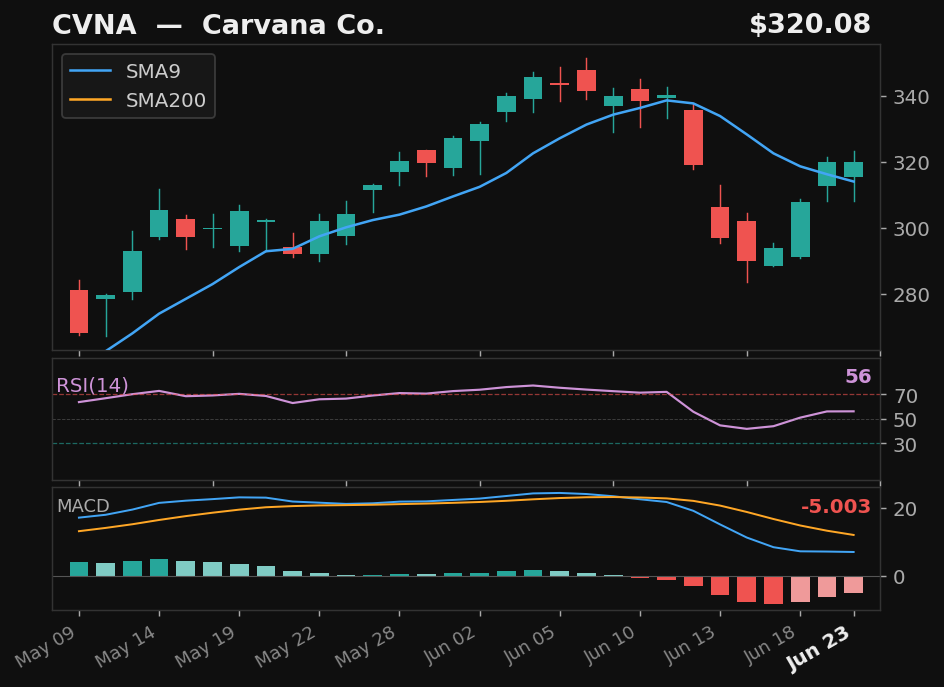Click the Jun 18 date label
Viewport: 944px width, 687px height.
tap(771, 644)
